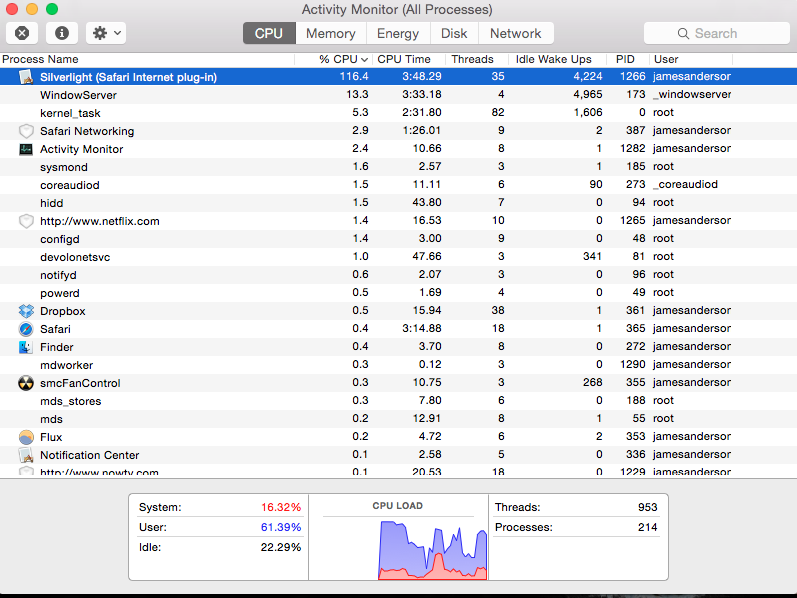Switch to the Disk tab
Viewport: 797px width, 598px height.
tap(454, 33)
